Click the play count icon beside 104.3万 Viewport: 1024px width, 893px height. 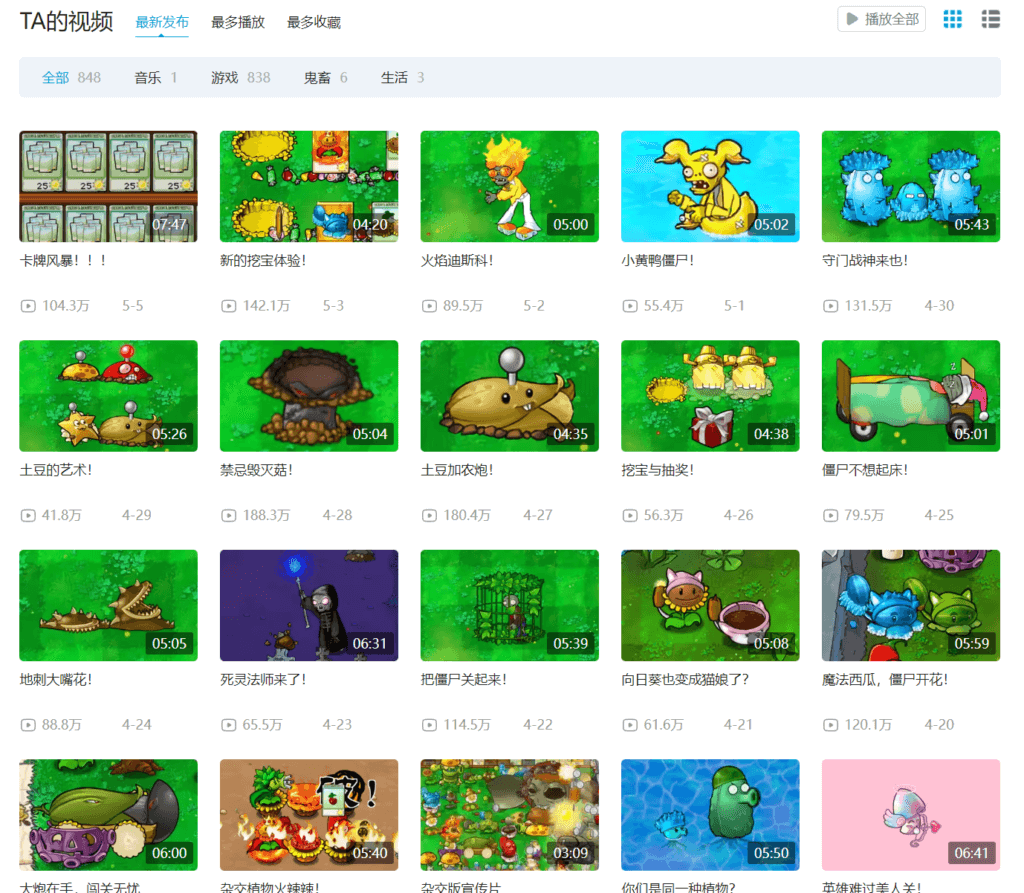28,306
